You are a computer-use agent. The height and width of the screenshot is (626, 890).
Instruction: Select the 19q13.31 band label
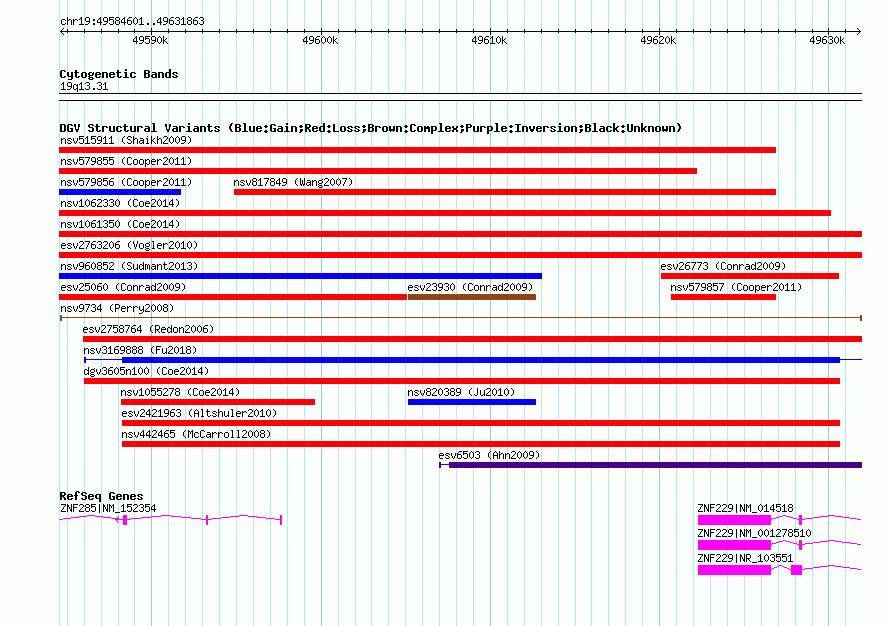pos(84,86)
